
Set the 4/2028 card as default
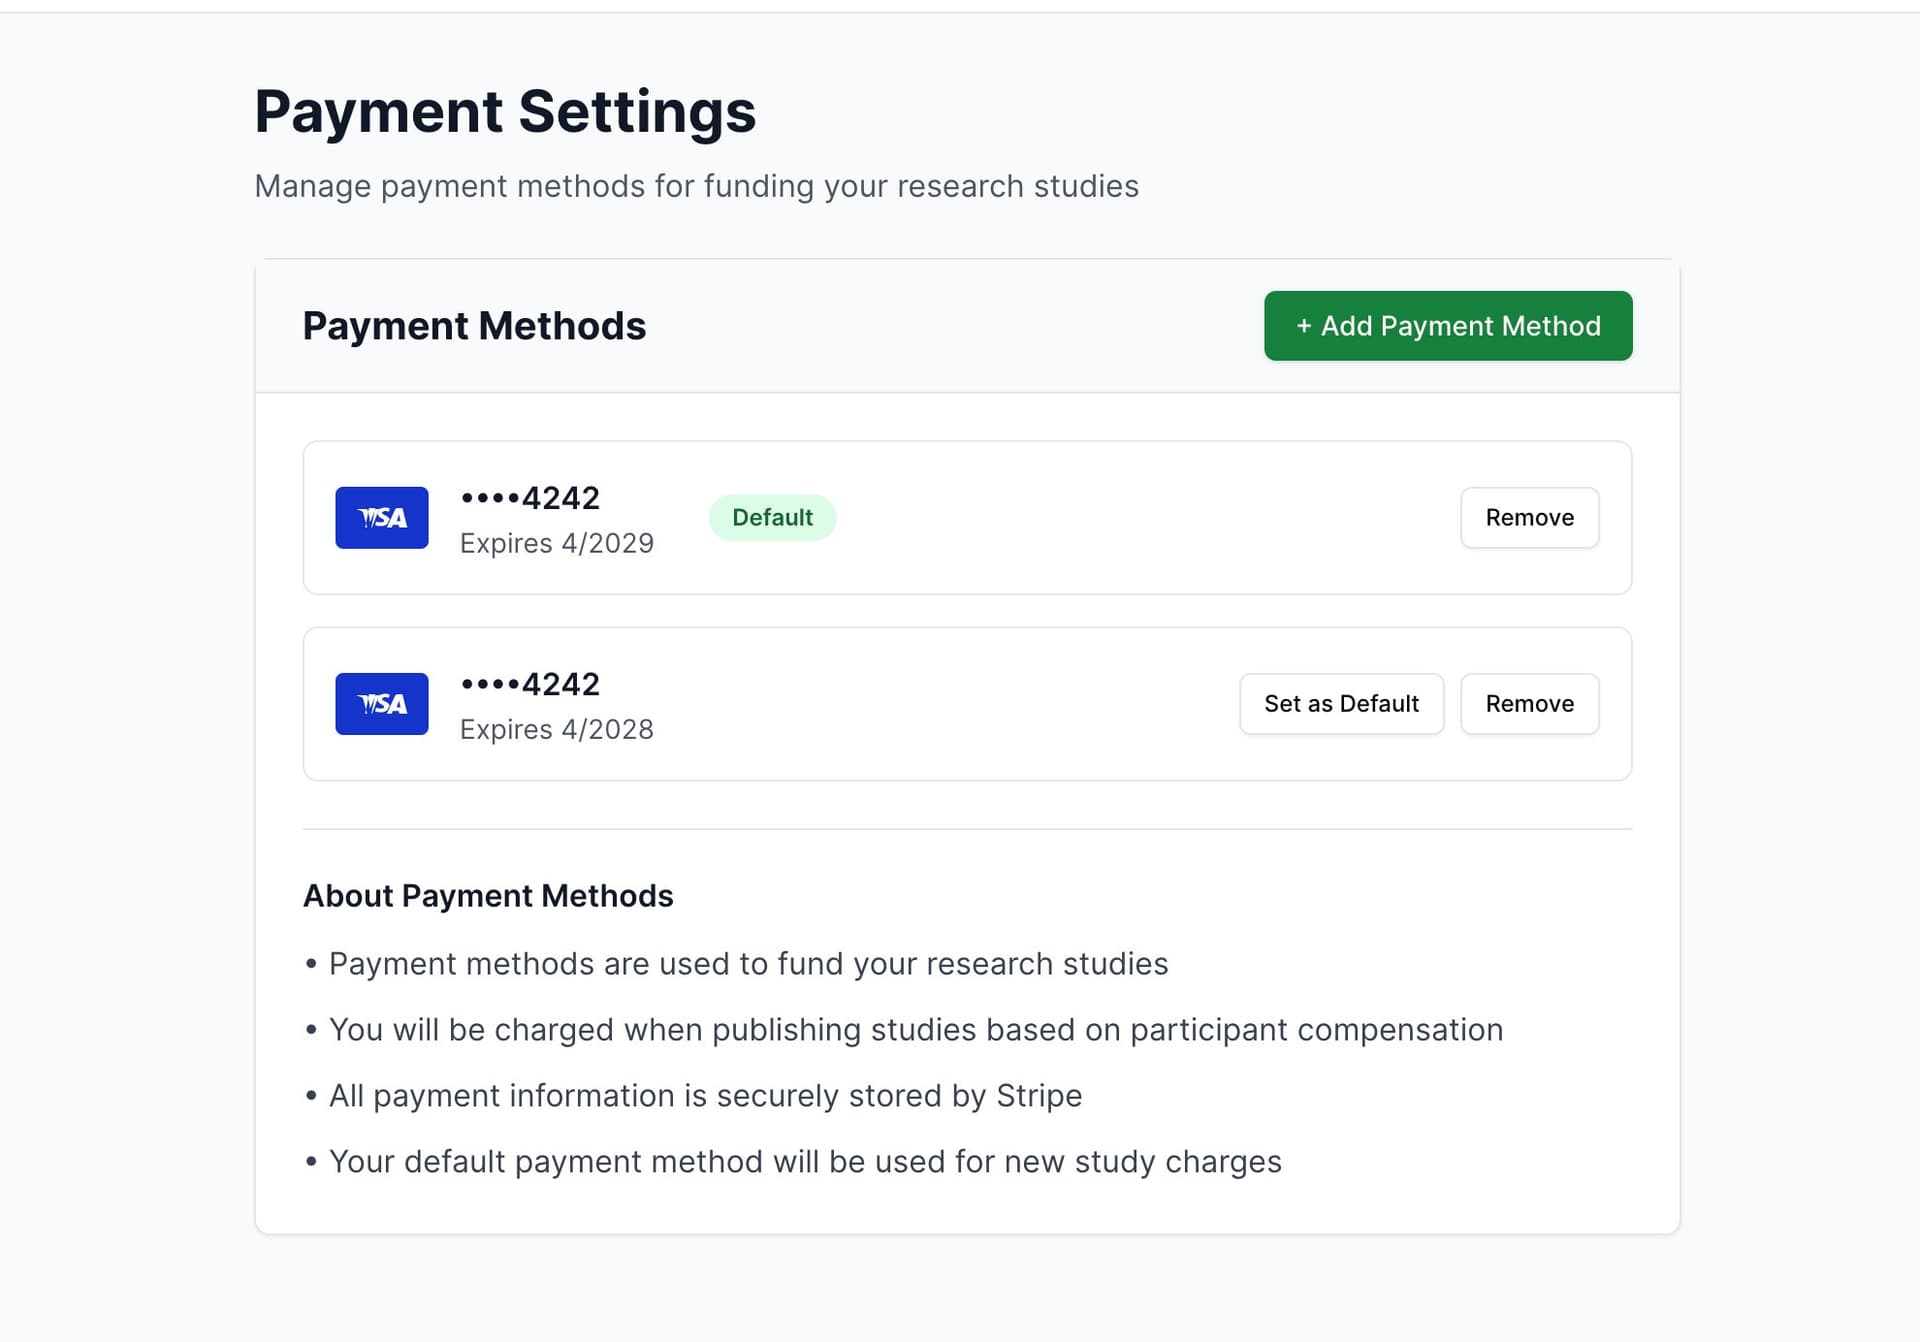1341,703
